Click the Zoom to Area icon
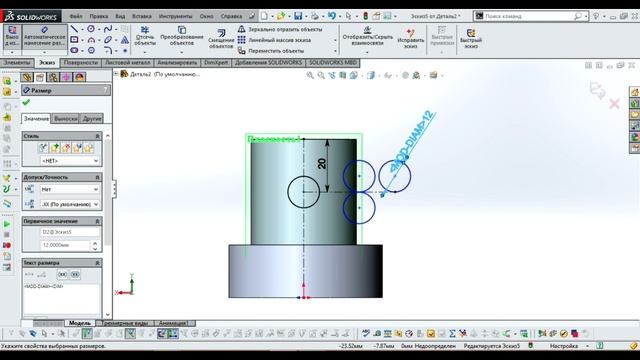The image size is (640, 360). tap(321, 75)
